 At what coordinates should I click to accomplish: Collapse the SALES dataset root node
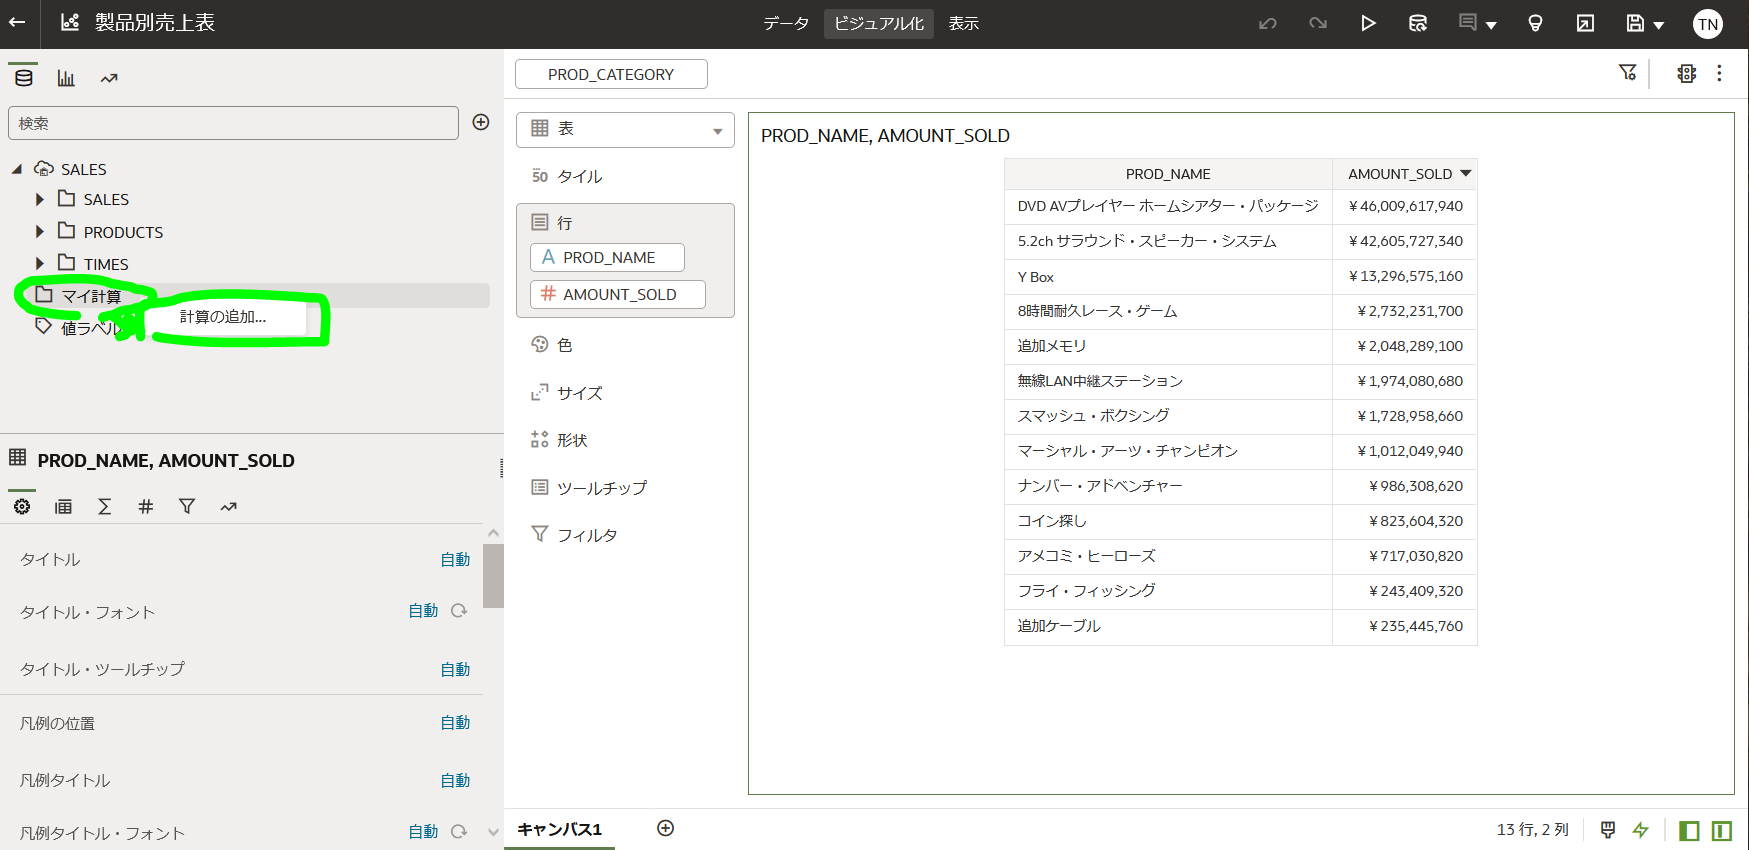[17, 169]
